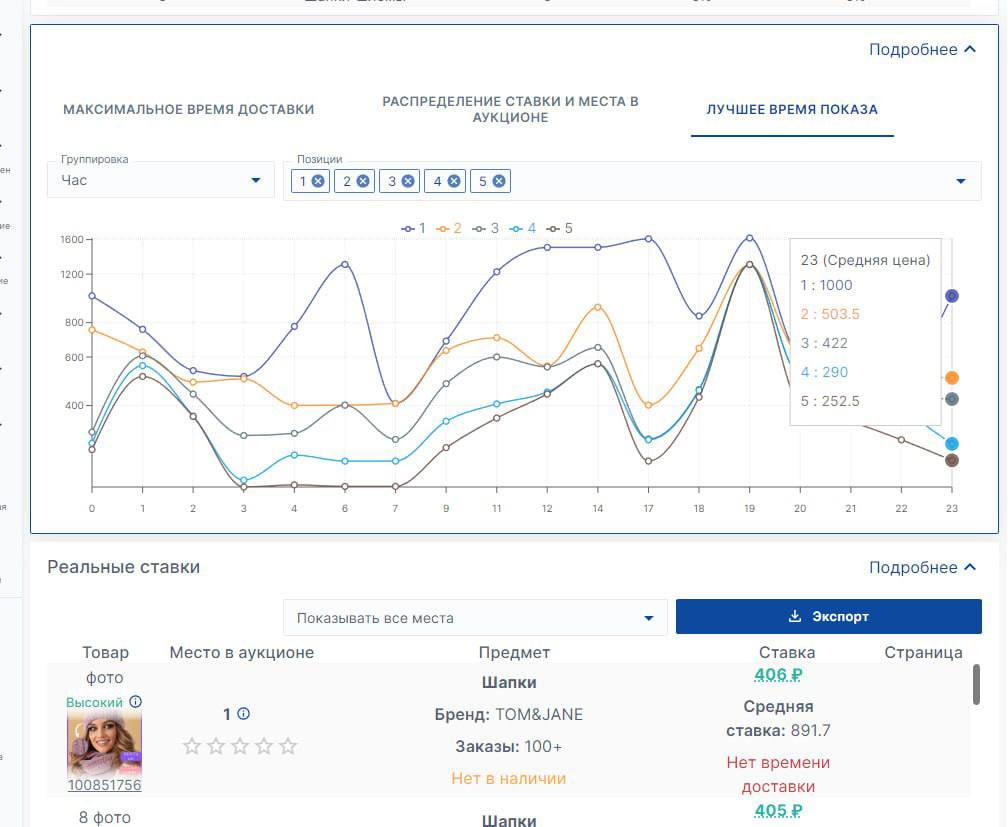1008x827 pixels.
Task: Switch to Максимальное время доставки tab
Action: click(189, 109)
